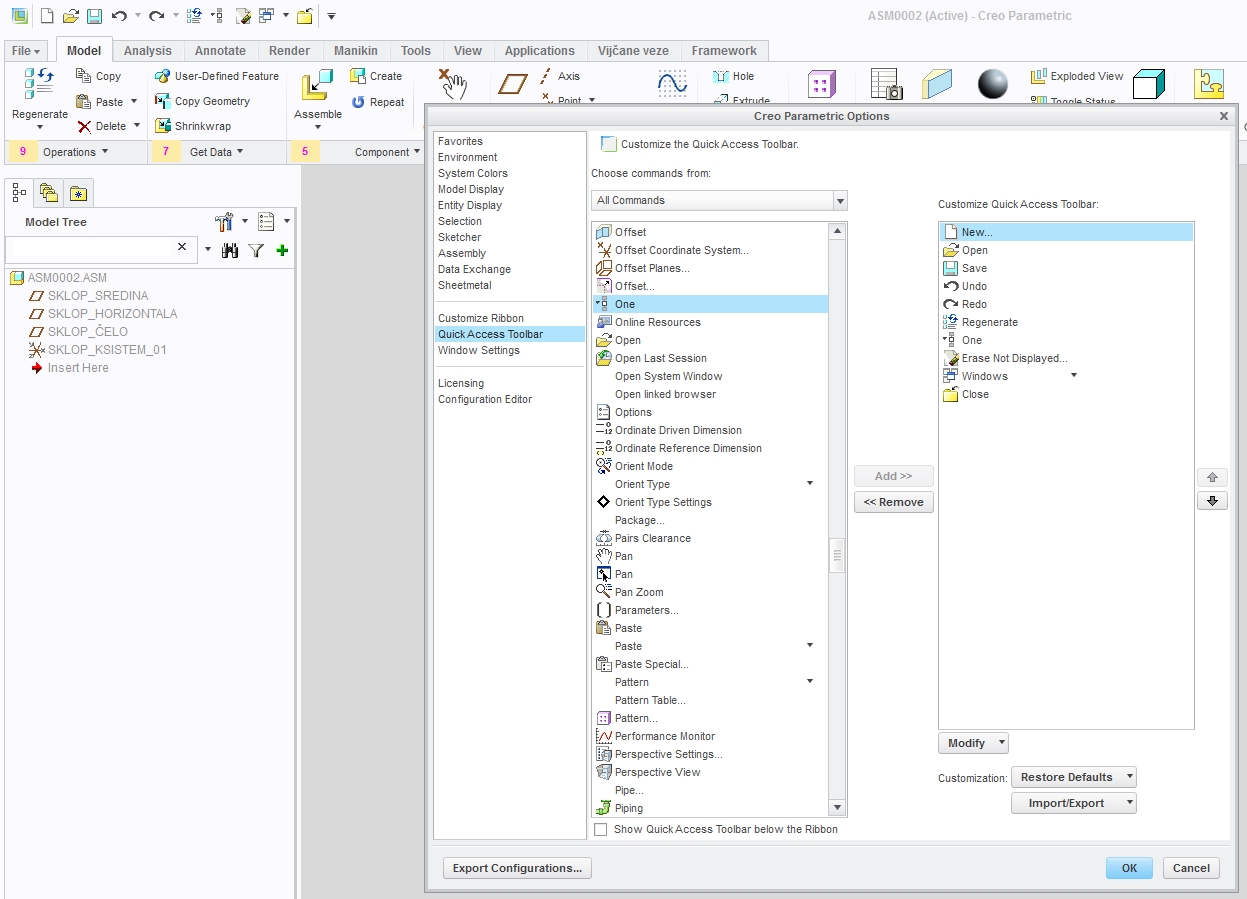Switch to the Manikin tab
1247x899 pixels.
tap(356, 50)
